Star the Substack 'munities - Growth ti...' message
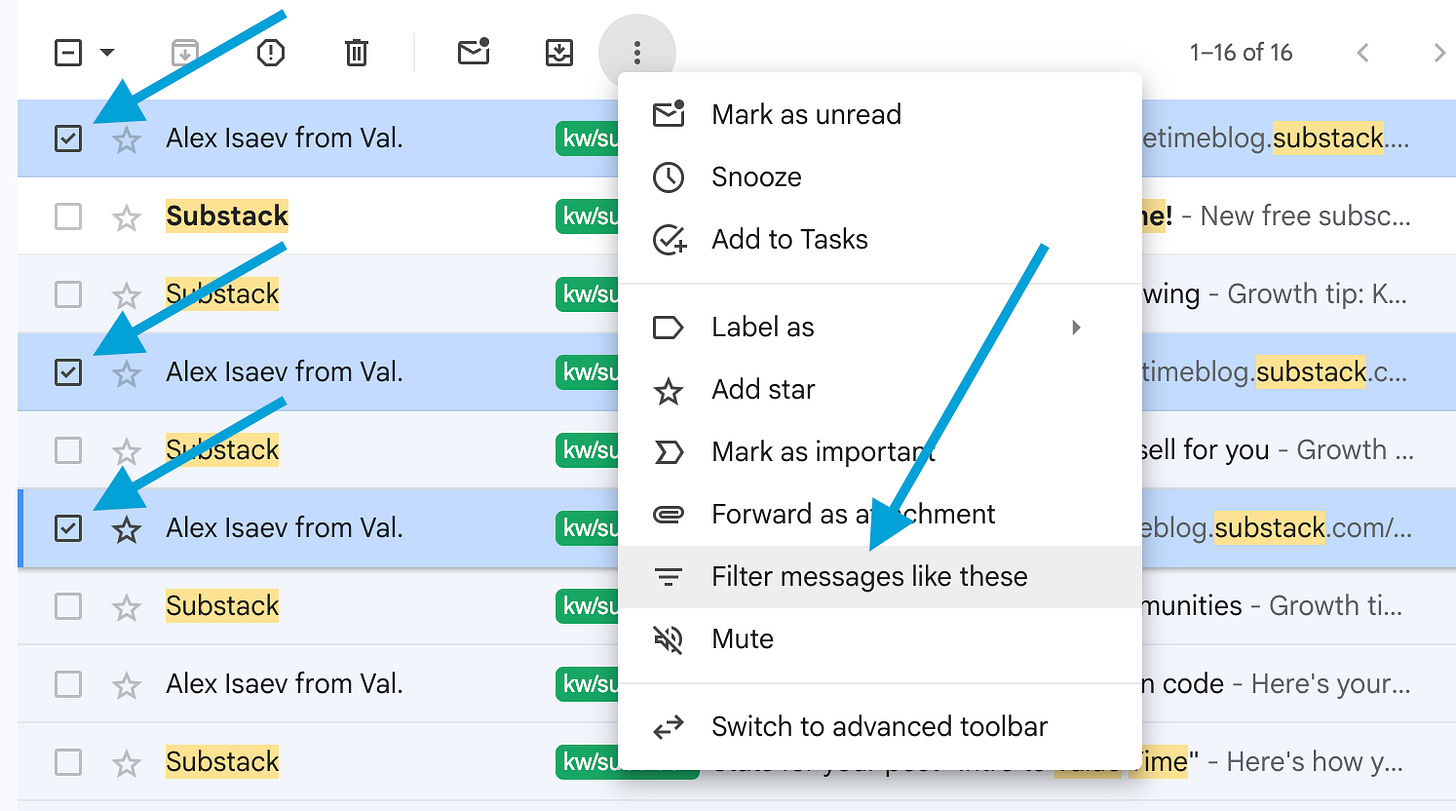This screenshot has width=1456, height=811. click(x=126, y=607)
